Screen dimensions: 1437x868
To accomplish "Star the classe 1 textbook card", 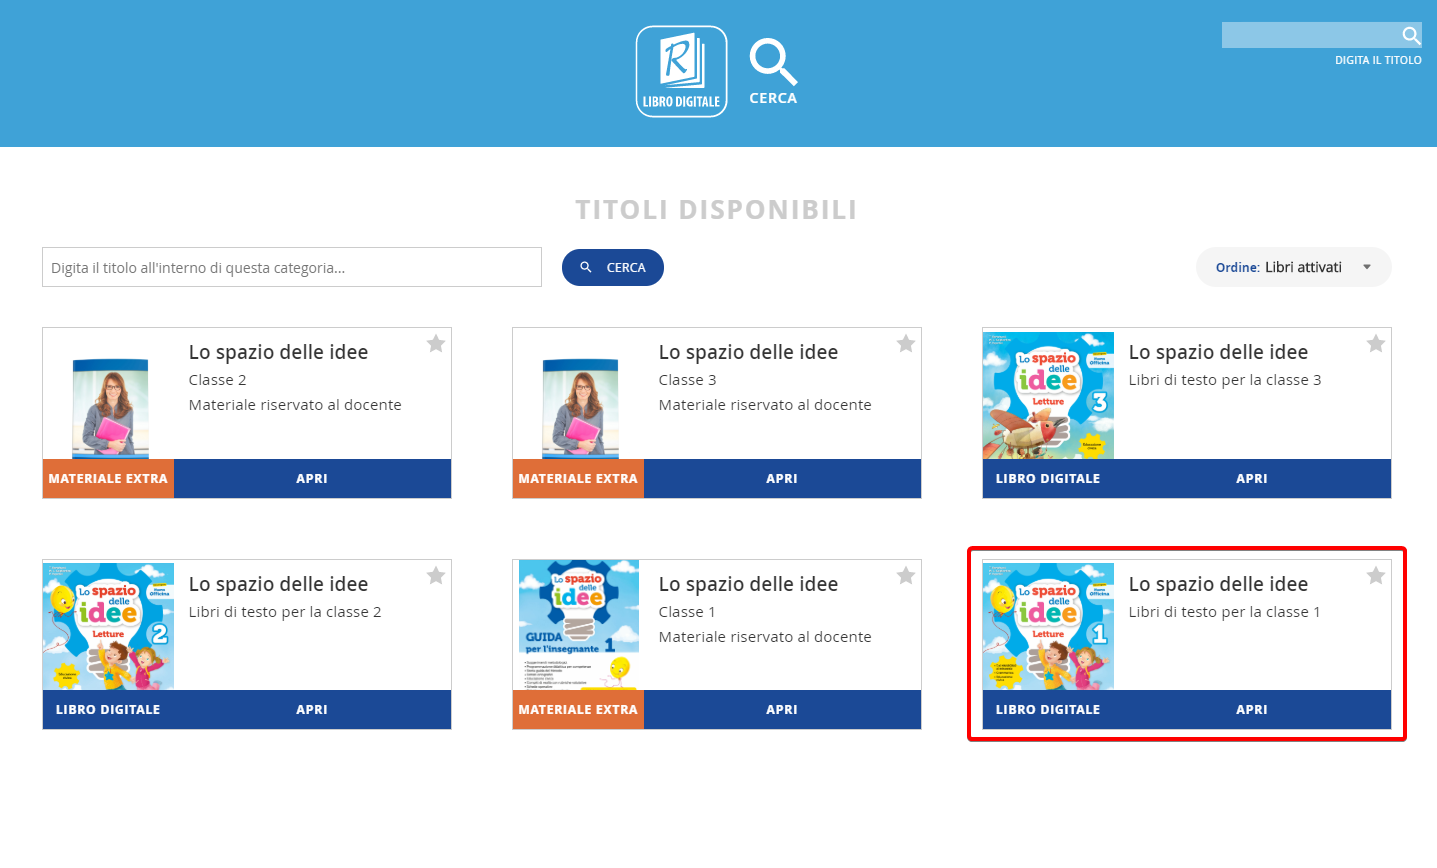I will coord(1376,576).
